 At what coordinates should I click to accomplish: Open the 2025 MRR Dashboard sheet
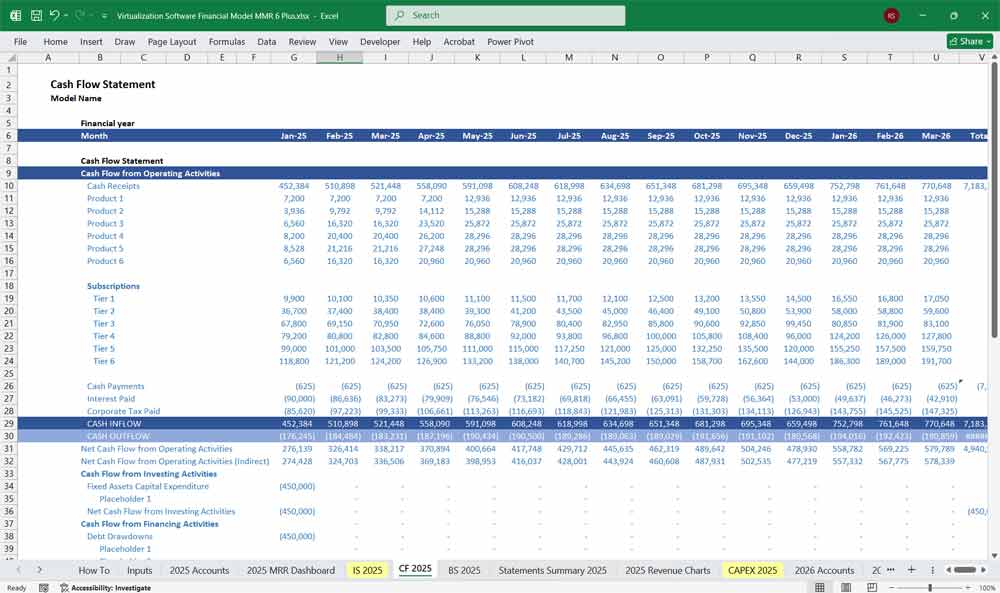click(x=290, y=570)
